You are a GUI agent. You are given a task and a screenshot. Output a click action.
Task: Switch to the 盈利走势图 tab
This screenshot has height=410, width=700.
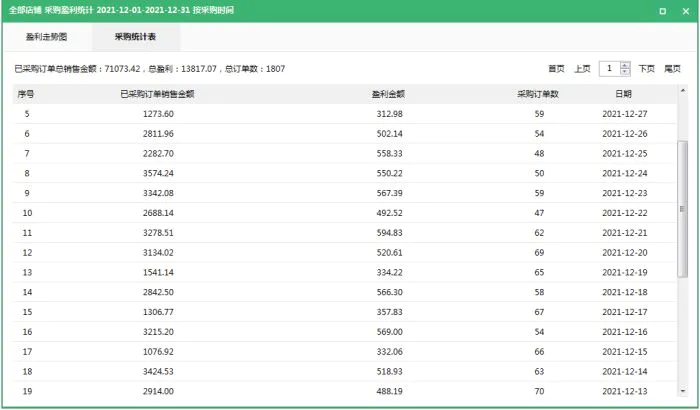[46, 37]
